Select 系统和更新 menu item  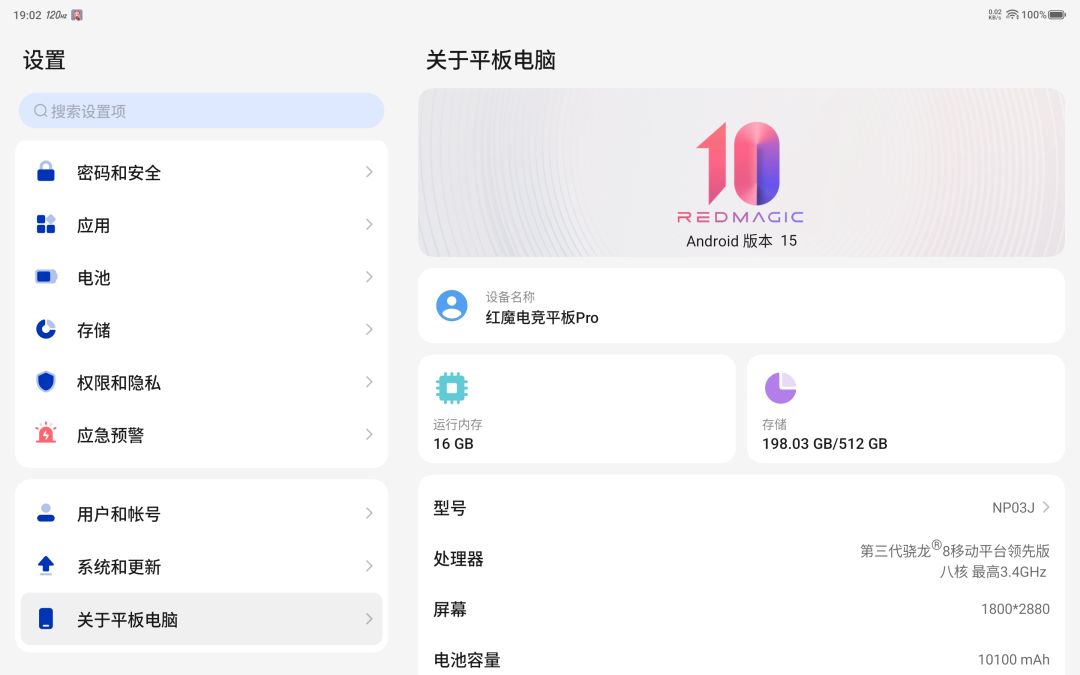[x=201, y=566]
